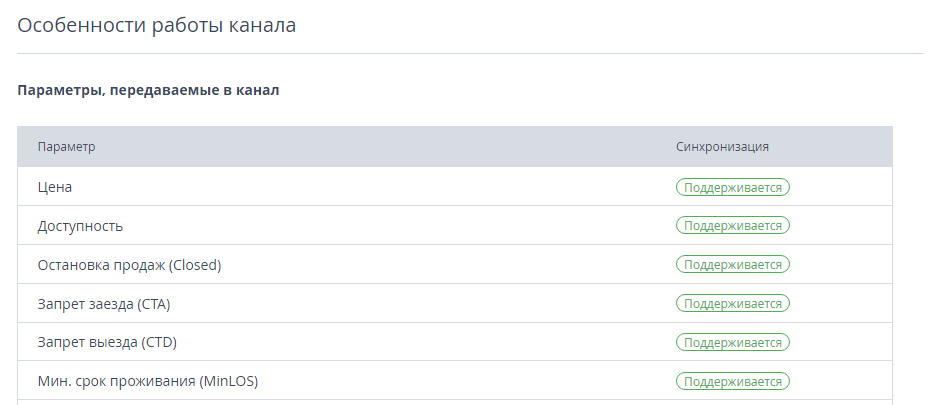Click the "Синхронизация" column header
This screenshot has height=405, width=938.
pyautogui.click(x=722, y=147)
